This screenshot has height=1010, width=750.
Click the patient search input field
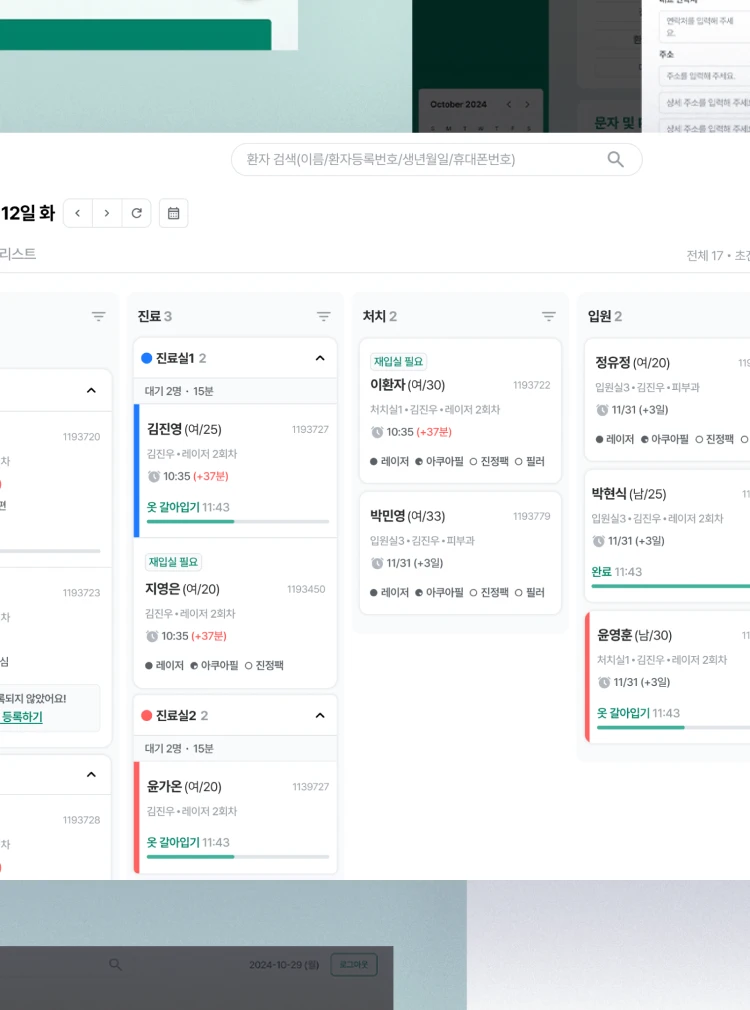tap(436, 159)
